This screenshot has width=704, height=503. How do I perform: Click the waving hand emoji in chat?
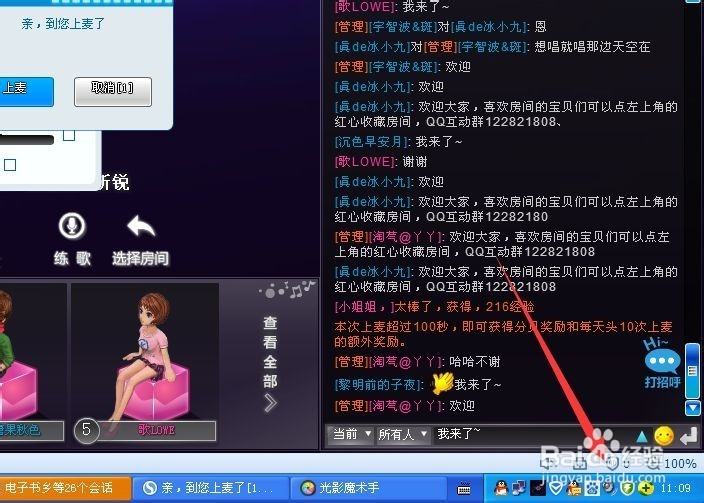click(442, 383)
